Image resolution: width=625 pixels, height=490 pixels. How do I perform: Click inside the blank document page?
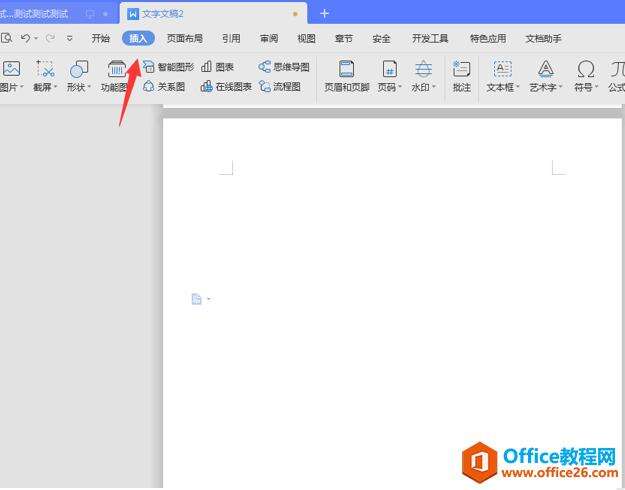(392, 303)
